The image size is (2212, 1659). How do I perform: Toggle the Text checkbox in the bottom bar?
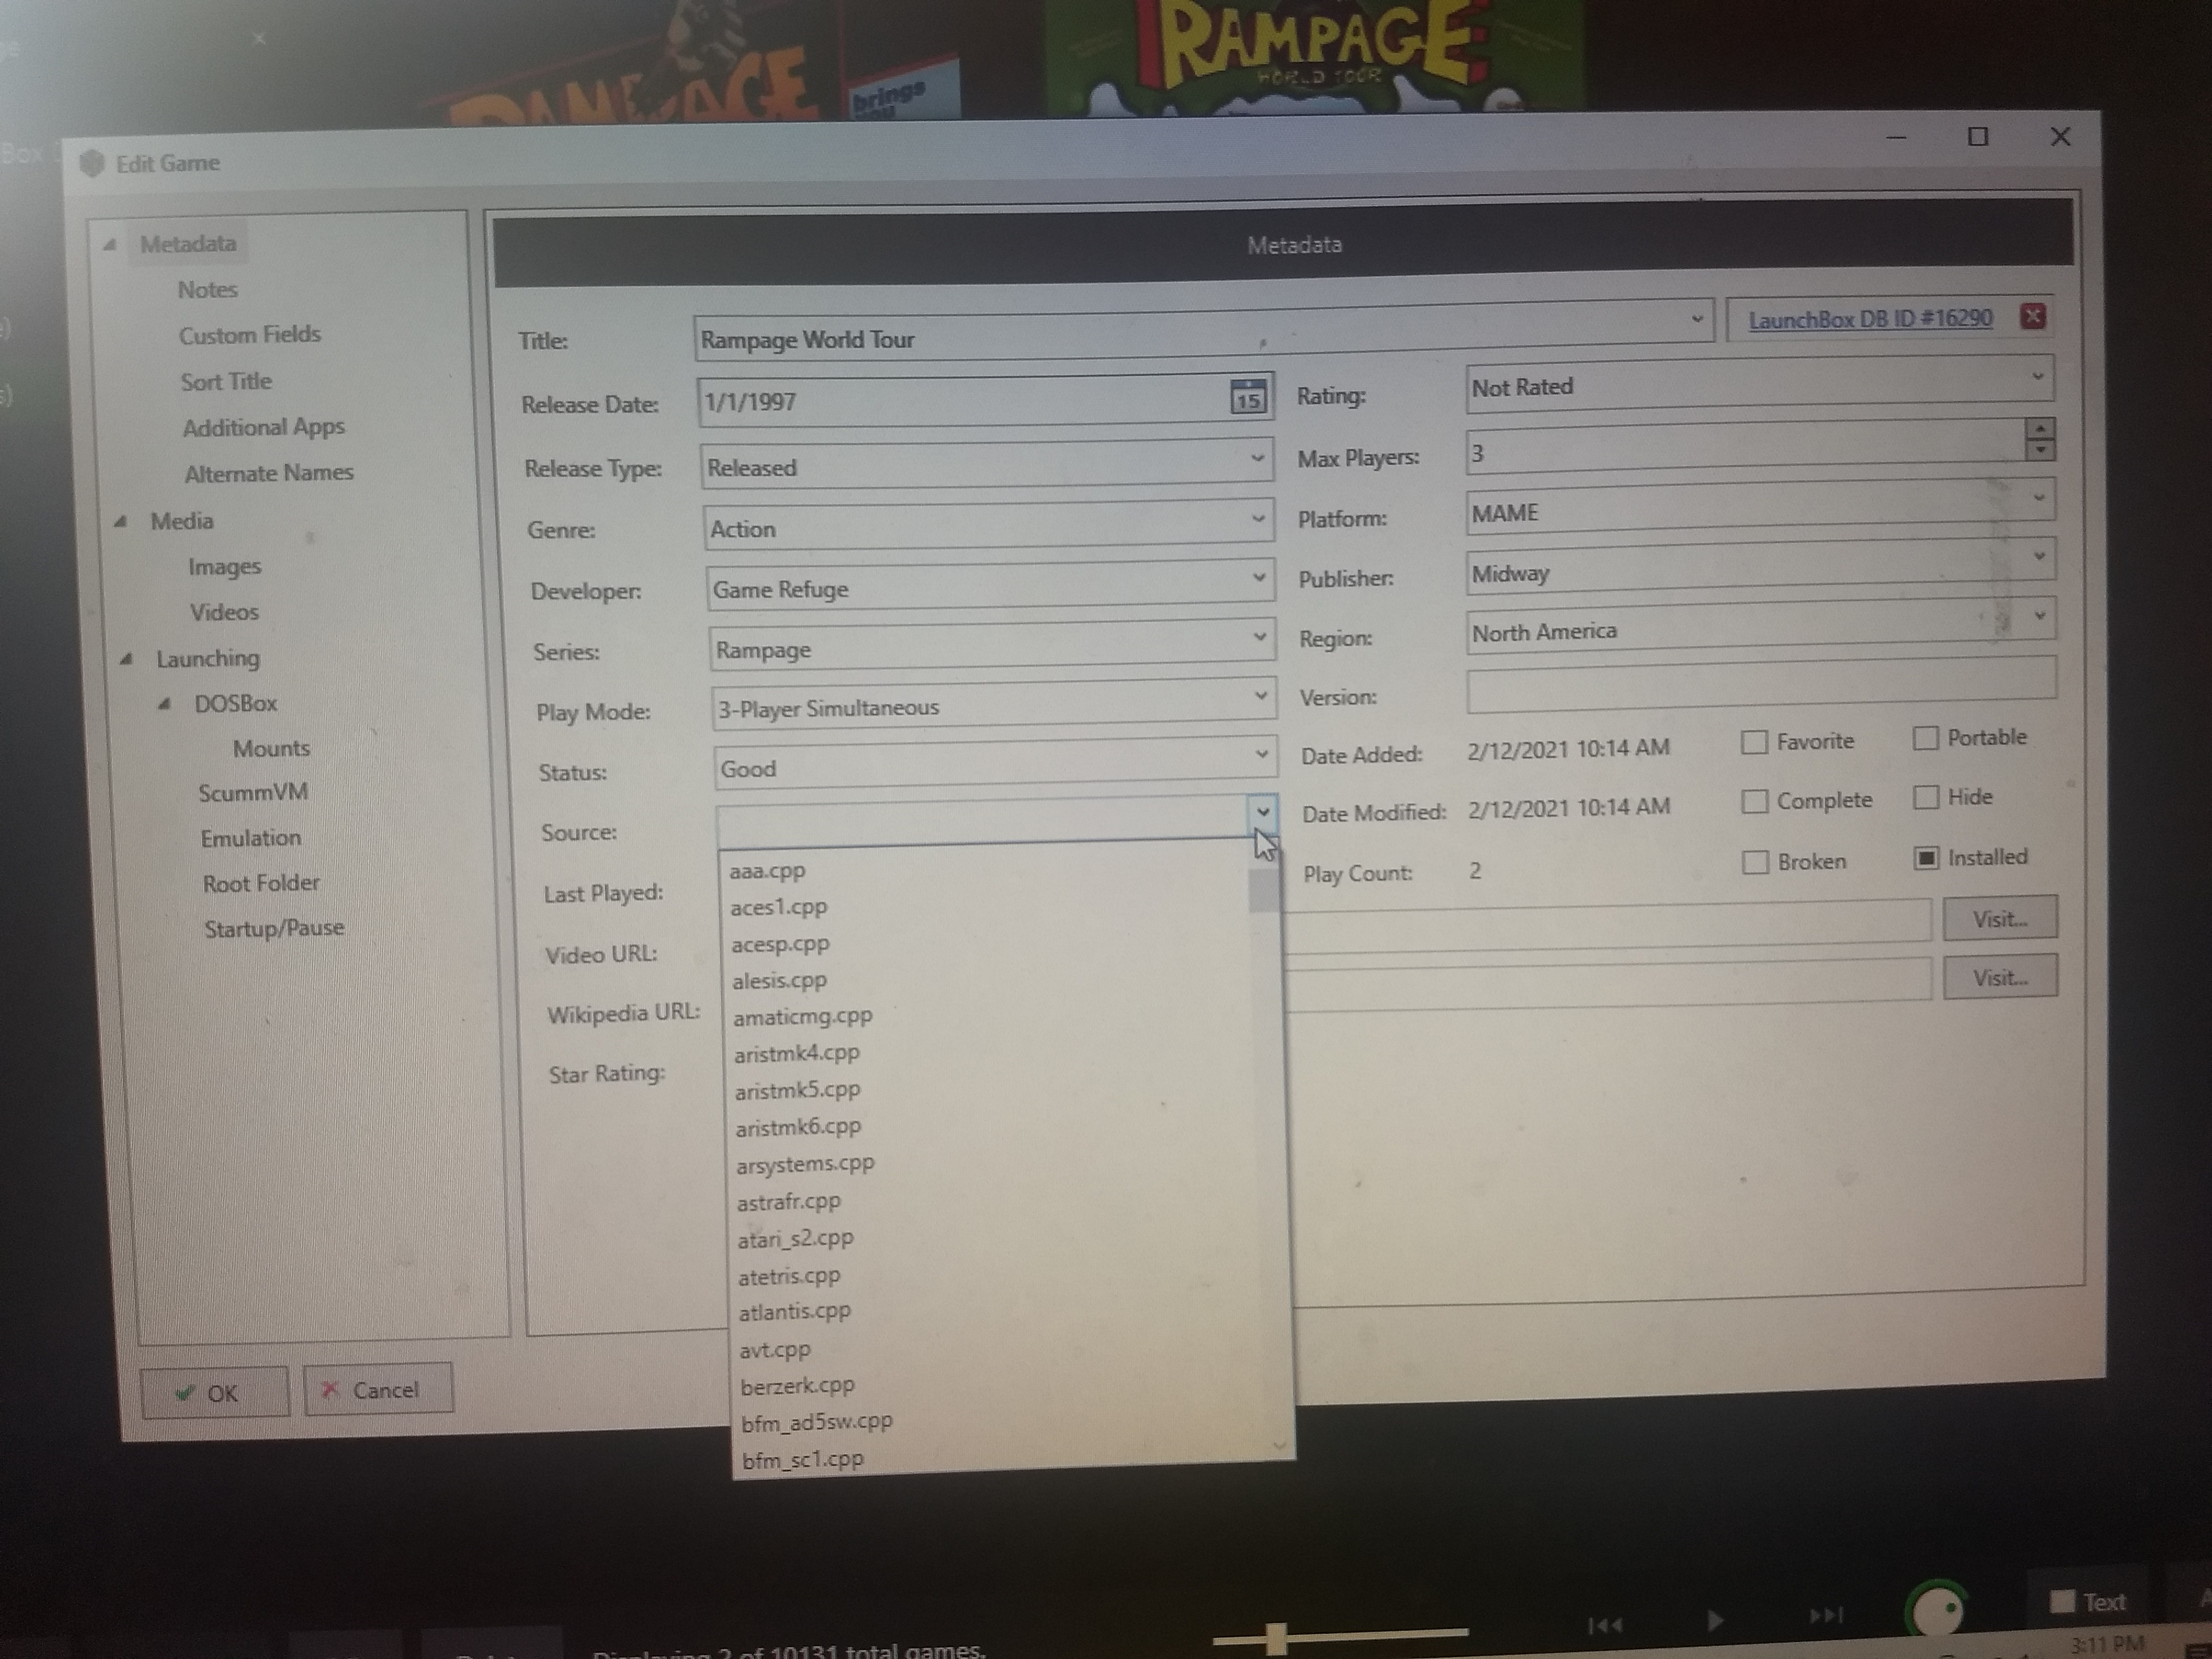point(2062,1601)
